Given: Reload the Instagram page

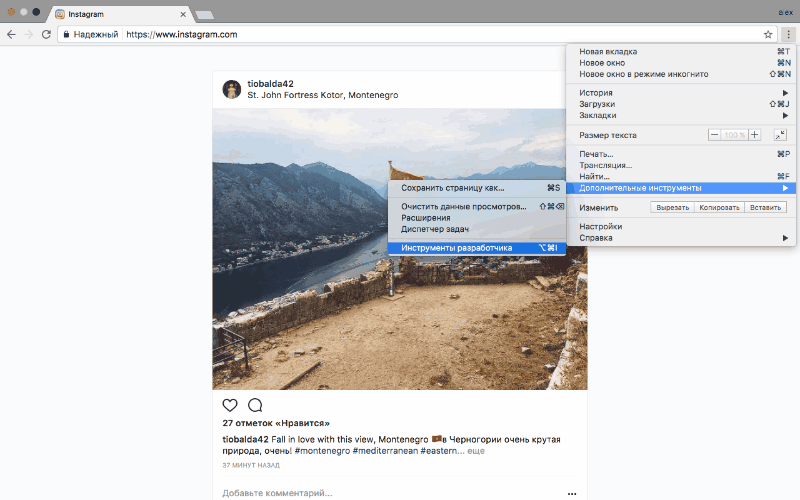Looking at the screenshot, I should pyautogui.click(x=46, y=35).
